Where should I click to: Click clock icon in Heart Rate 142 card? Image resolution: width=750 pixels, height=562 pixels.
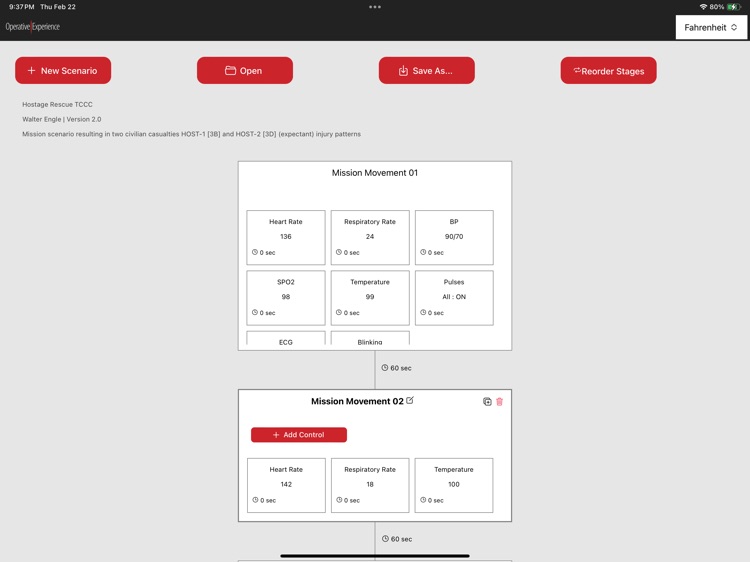click(255, 500)
